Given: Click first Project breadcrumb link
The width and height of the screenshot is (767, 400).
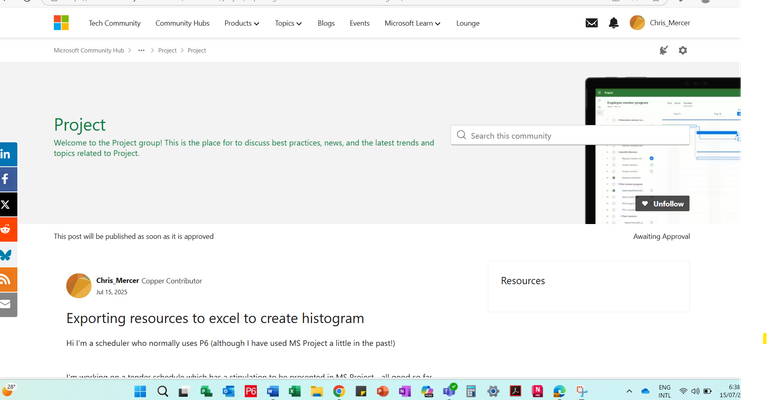Looking at the screenshot, I should pyautogui.click(x=167, y=50).
